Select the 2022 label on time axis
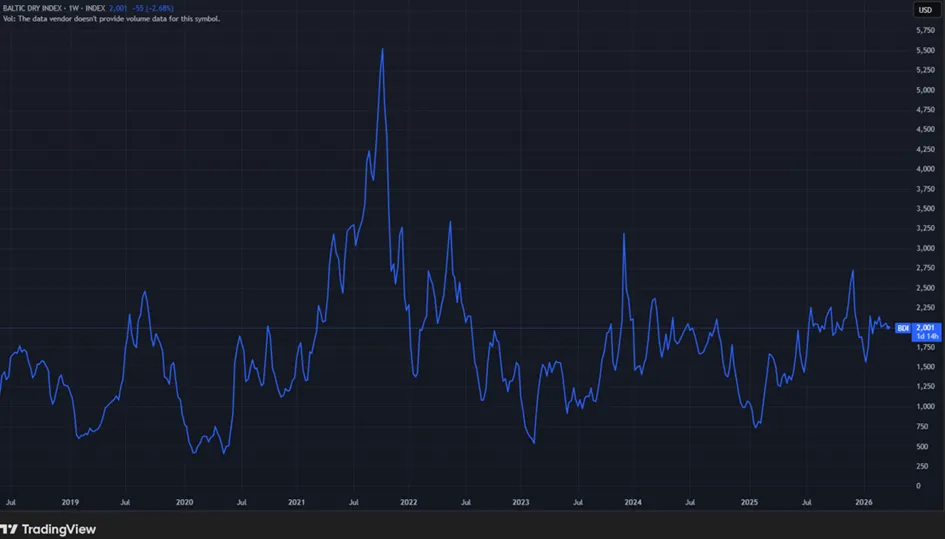945x539 pixels. (x=408, y=502)
